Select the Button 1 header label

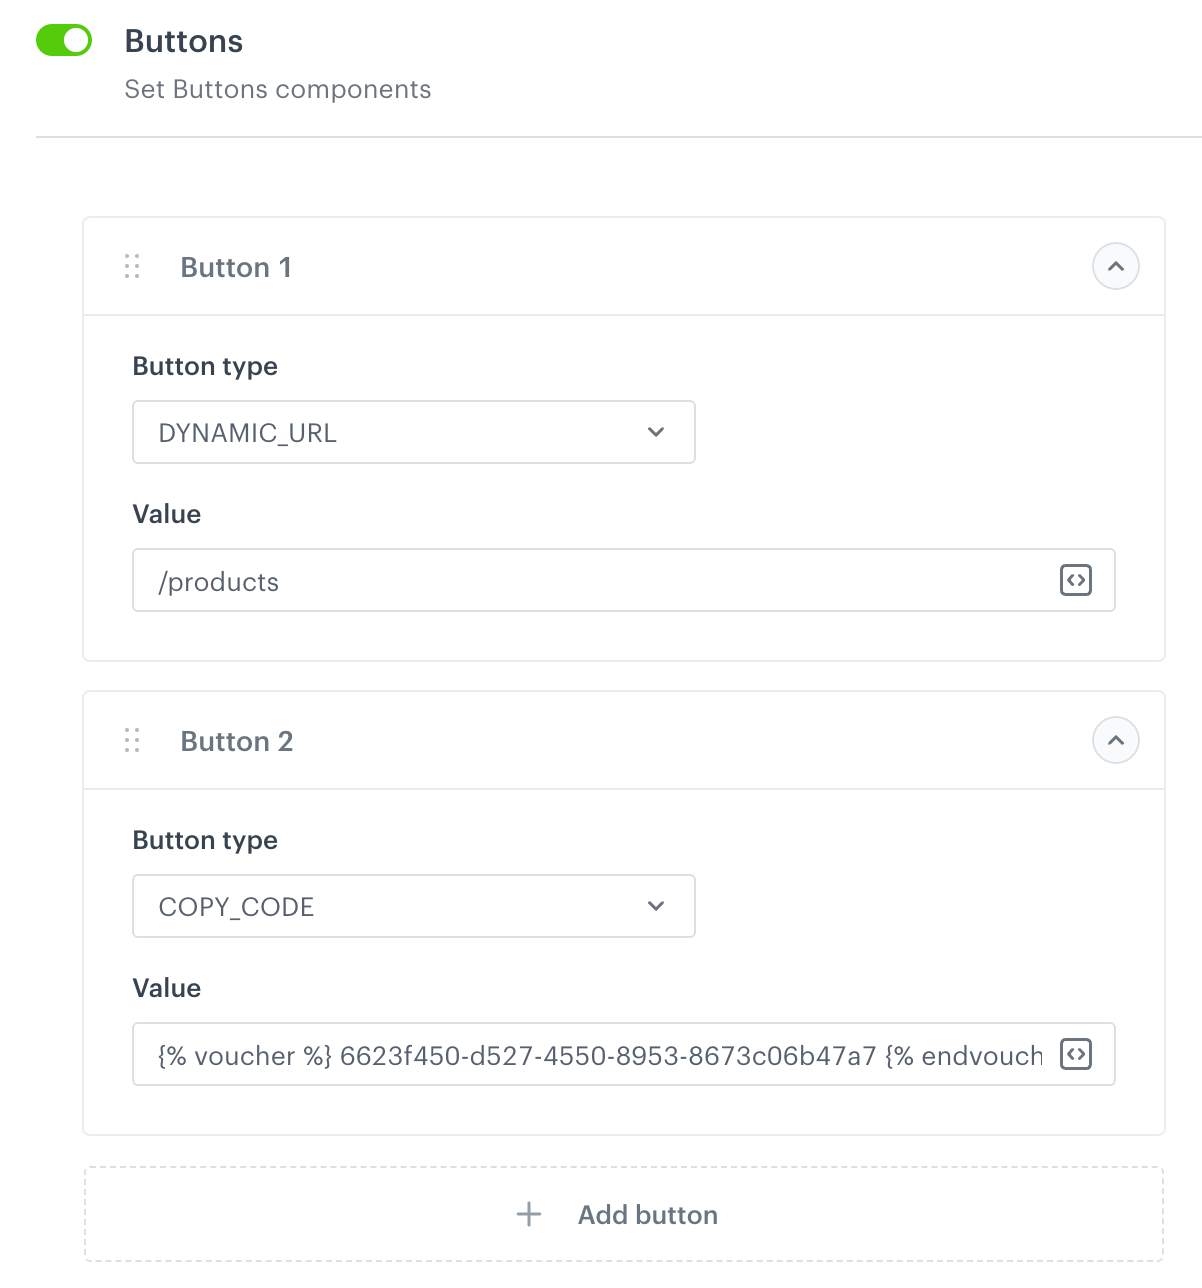236,267
